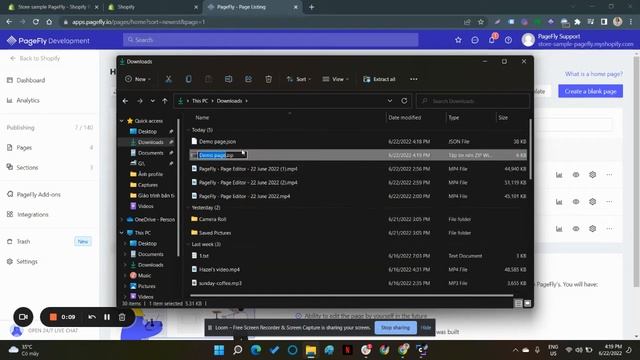Screen dimensions: 640x360
Task: Restart the Loom recording with undo arrow
Action: [x=92, y=317]
